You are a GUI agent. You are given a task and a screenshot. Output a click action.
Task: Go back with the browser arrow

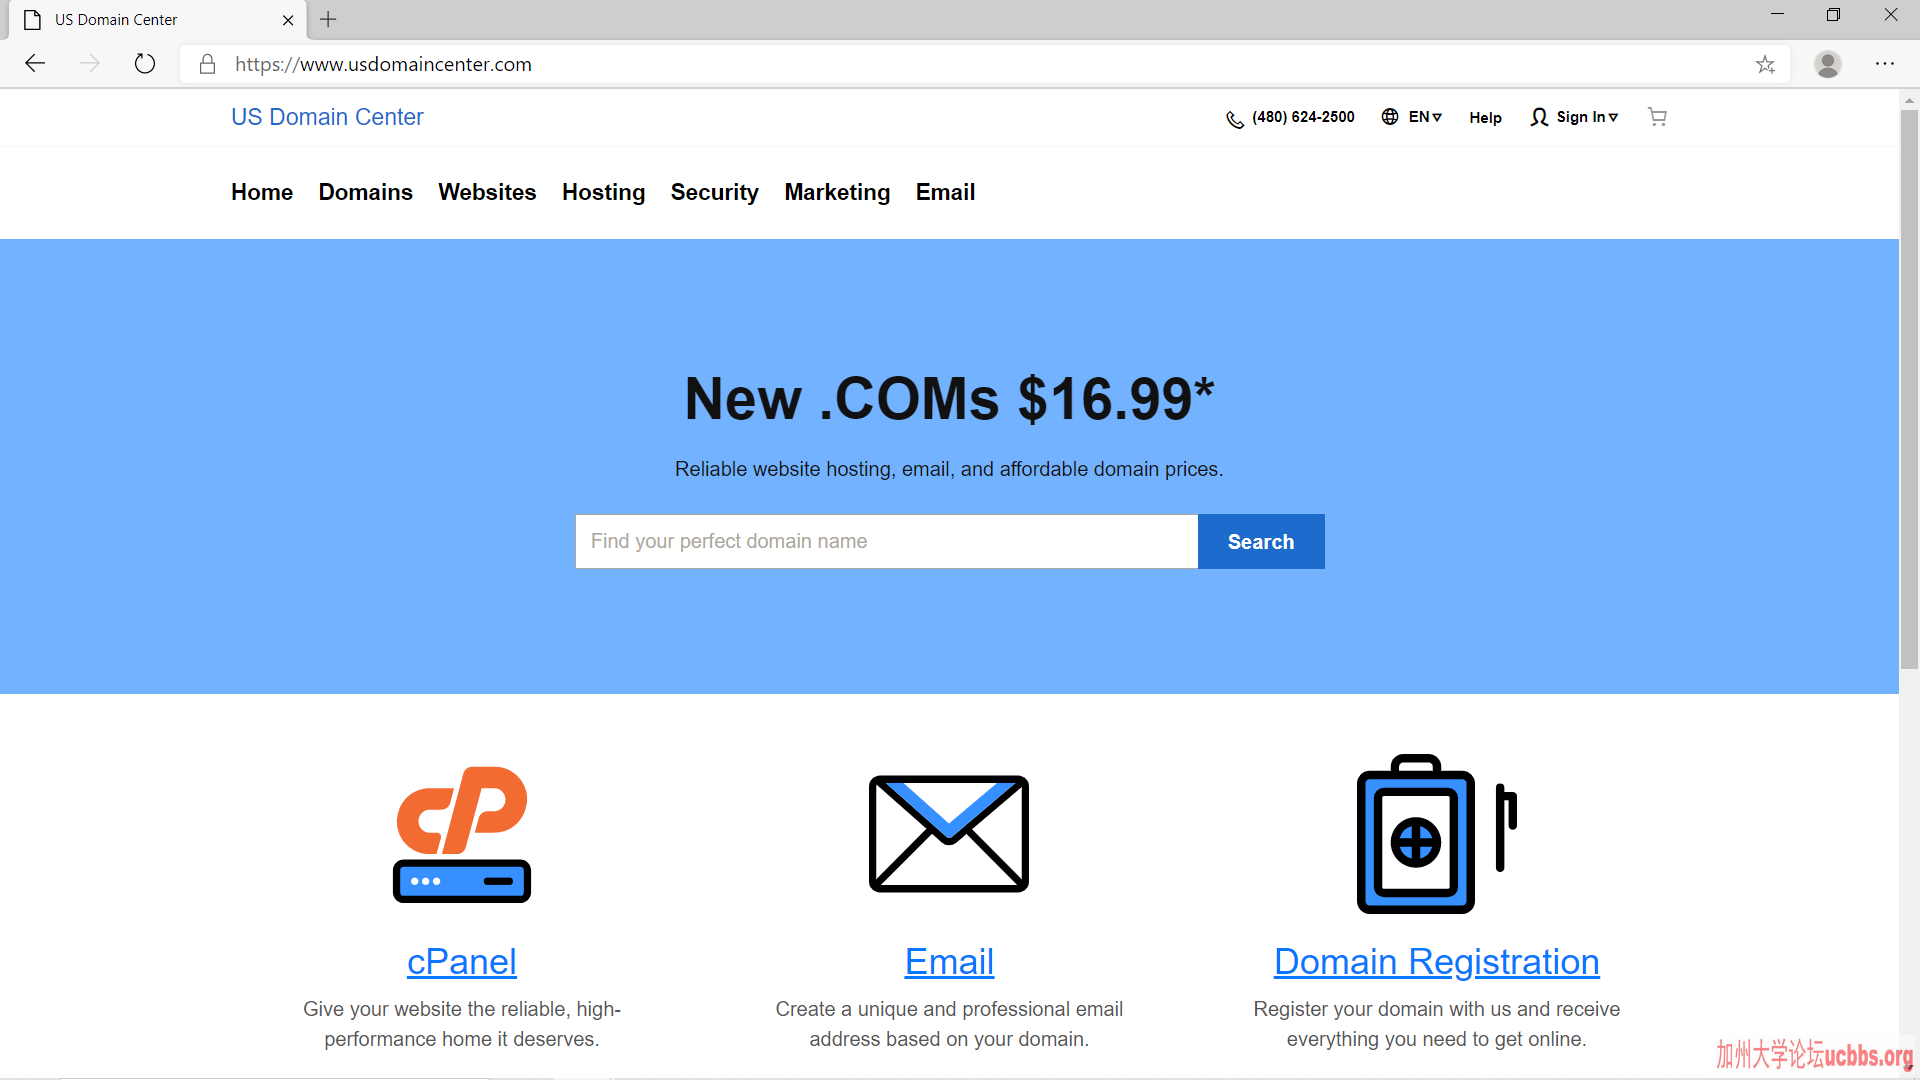36,64
